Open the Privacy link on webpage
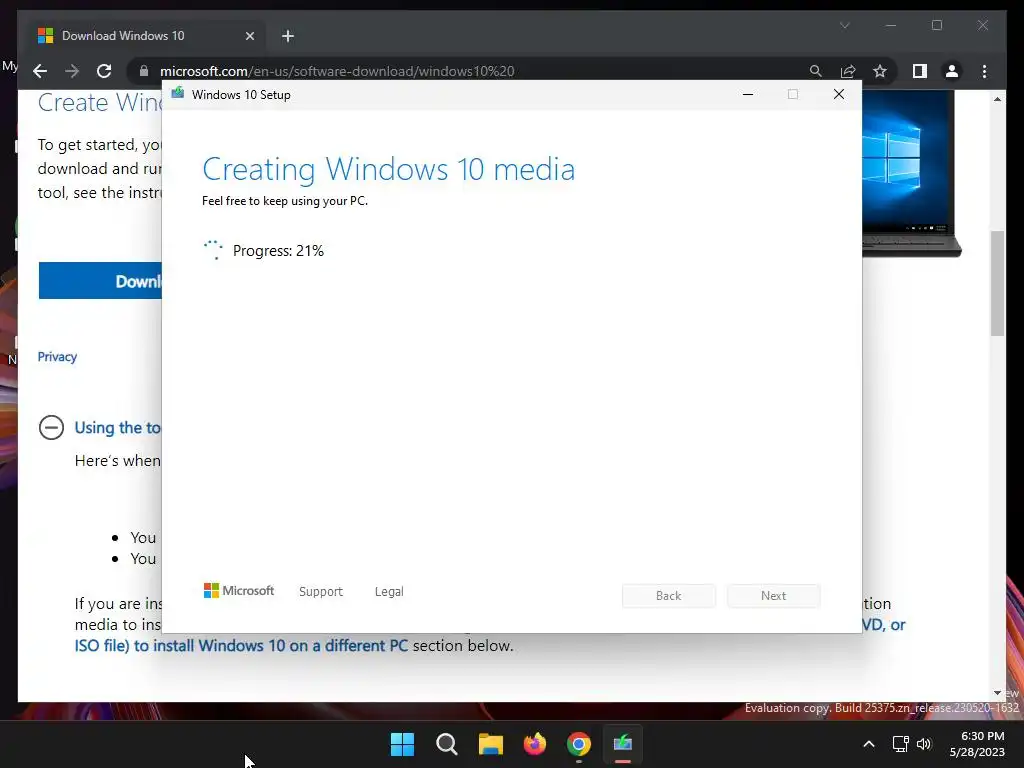 (57, 357)
